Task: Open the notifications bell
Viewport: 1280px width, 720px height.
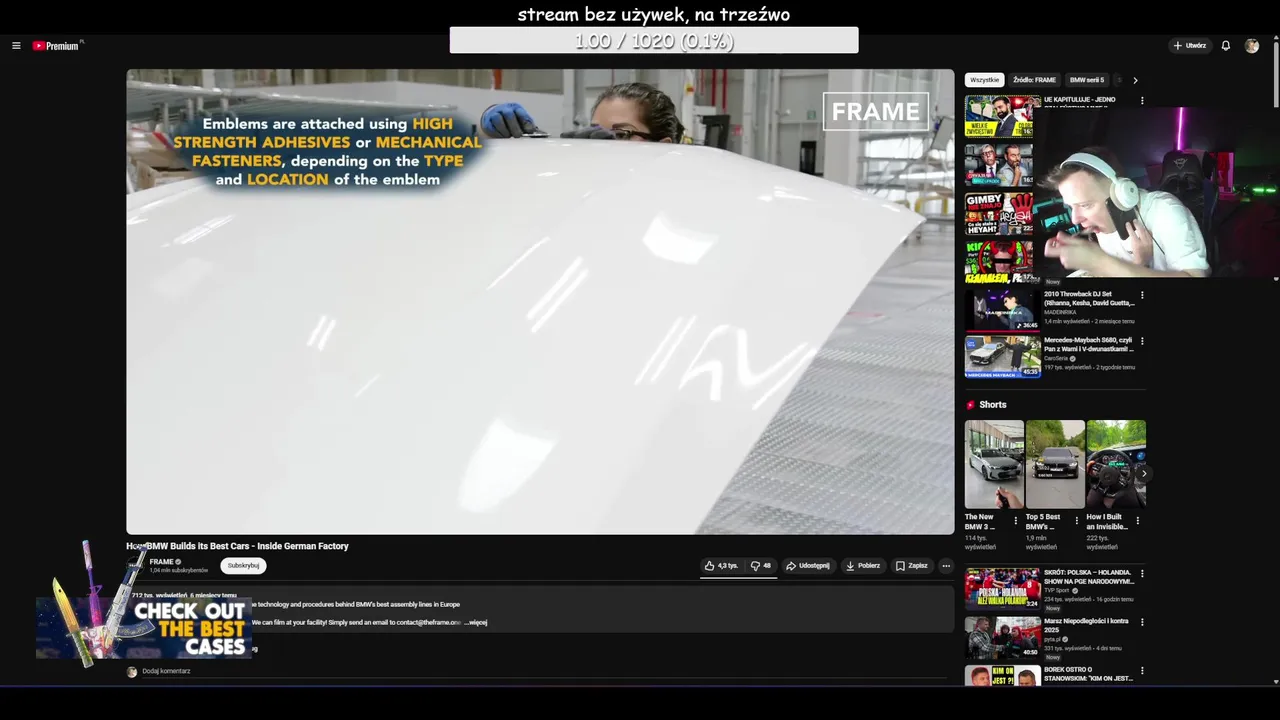Action: 1225,46
